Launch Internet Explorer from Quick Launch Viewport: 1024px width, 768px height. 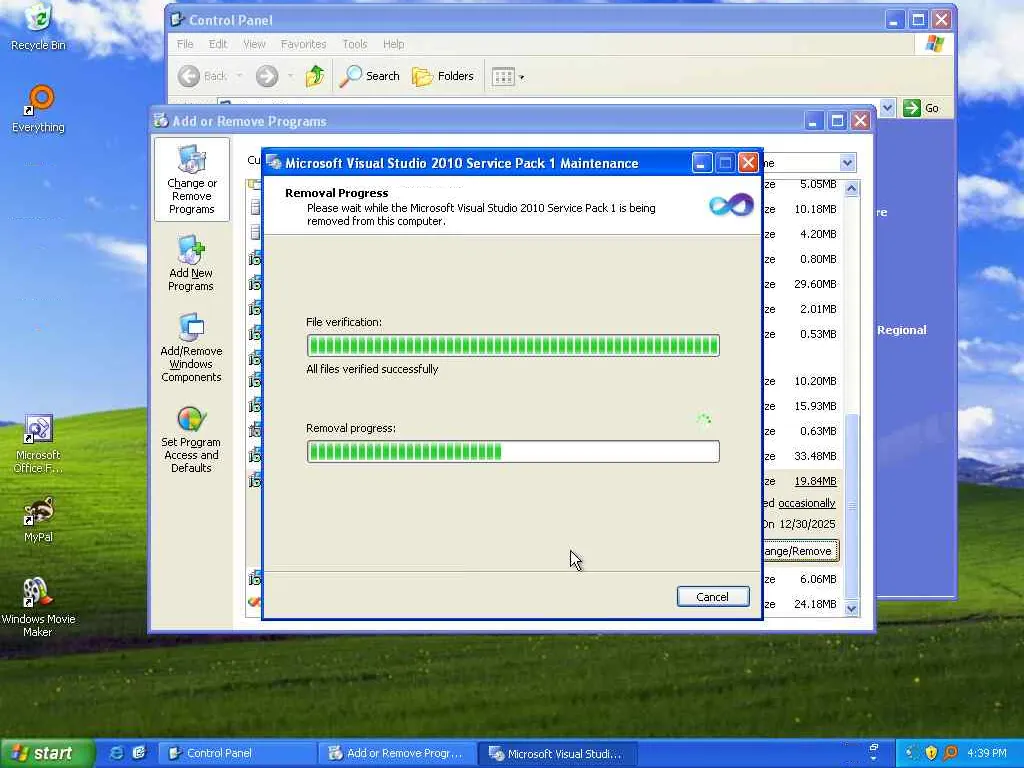(116, 753)
